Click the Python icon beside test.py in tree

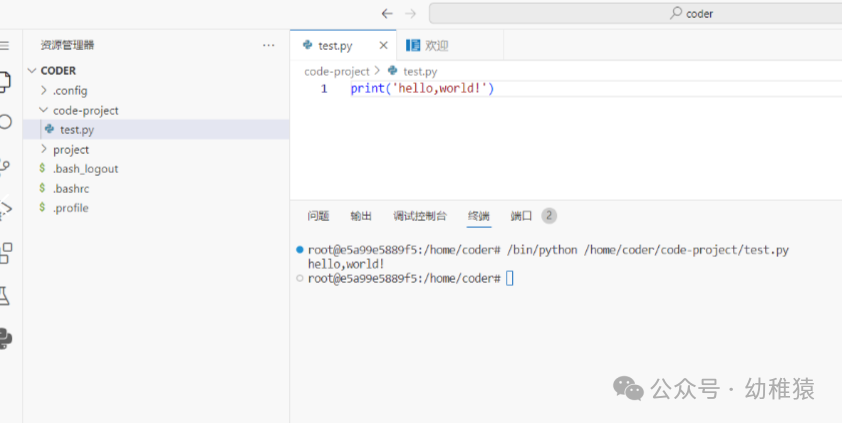point(49,129)
